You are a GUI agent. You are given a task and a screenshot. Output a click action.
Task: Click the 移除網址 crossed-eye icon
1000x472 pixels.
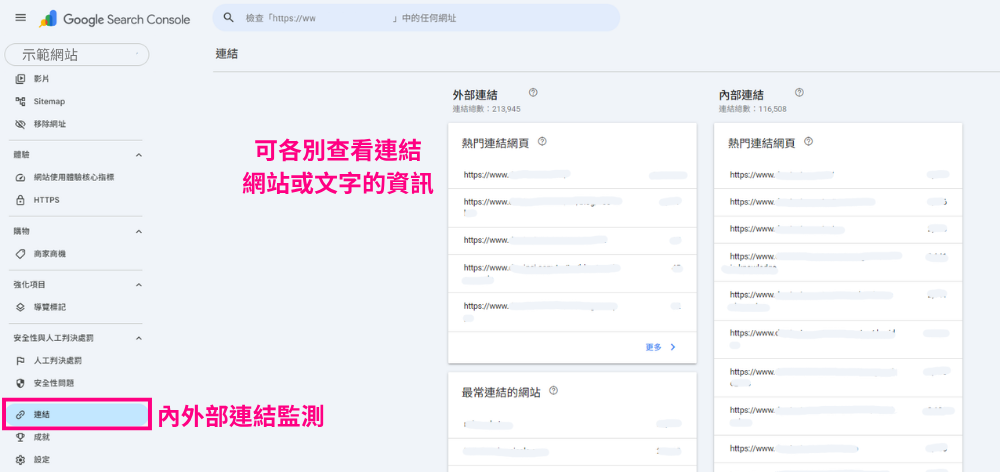20,124
